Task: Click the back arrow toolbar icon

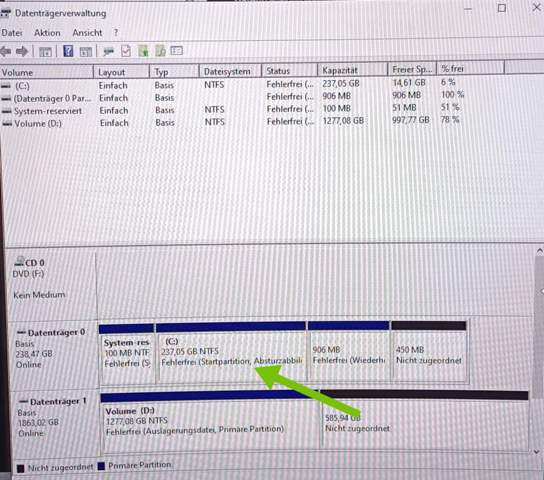Action: point(6,51)
